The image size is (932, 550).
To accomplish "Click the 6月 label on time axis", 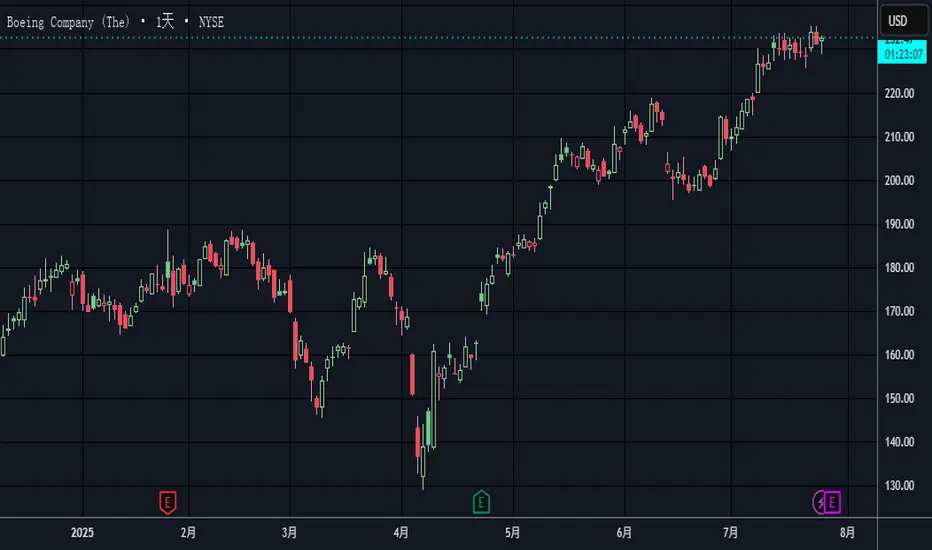I will point(624,533).
